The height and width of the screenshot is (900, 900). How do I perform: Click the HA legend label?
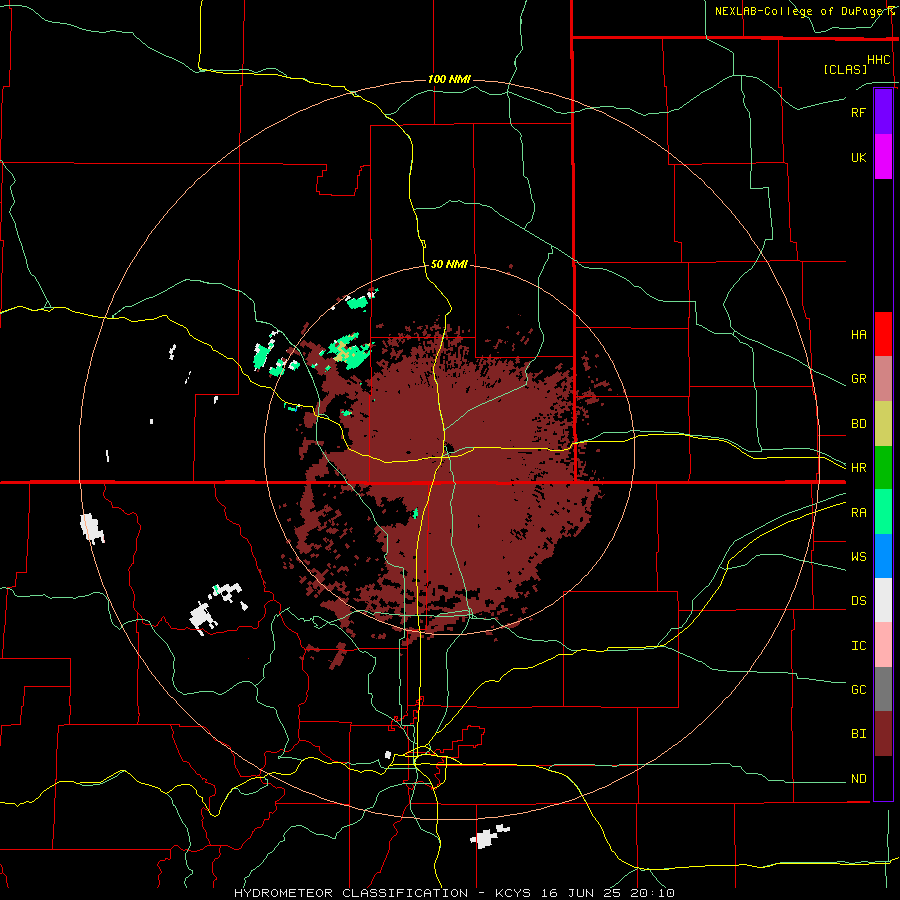[858, 335]
